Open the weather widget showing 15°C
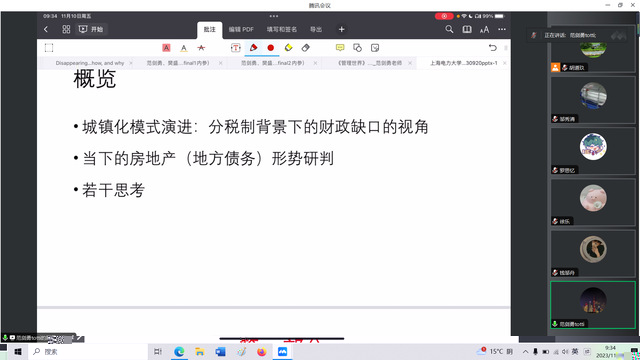Image resolution: width=640 pixels, height=360 pixels. [494, 351]
